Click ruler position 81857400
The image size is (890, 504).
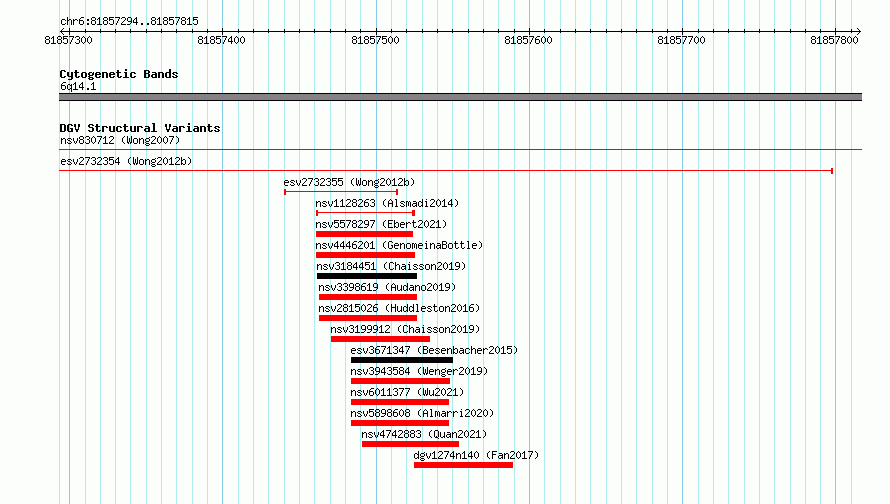point(221,40)
